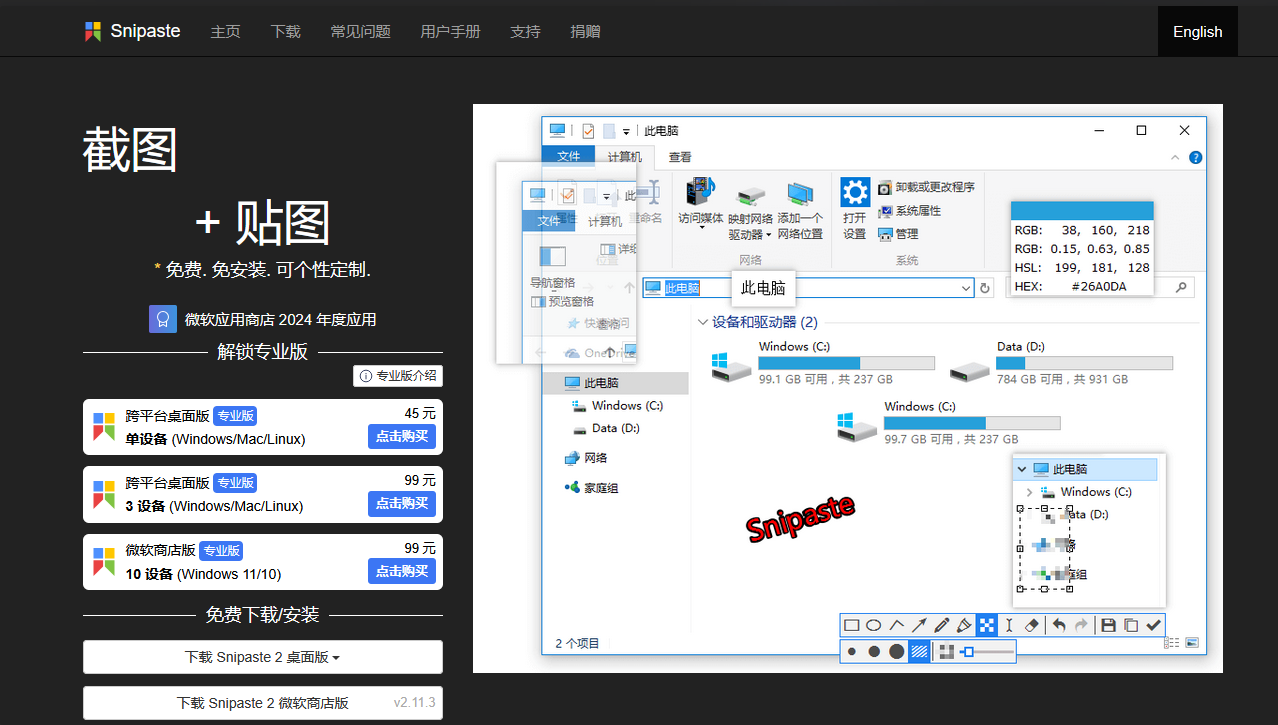Open the 支持 nav item
This screenshot has width=1278, height=725.
tap(525, 31)
